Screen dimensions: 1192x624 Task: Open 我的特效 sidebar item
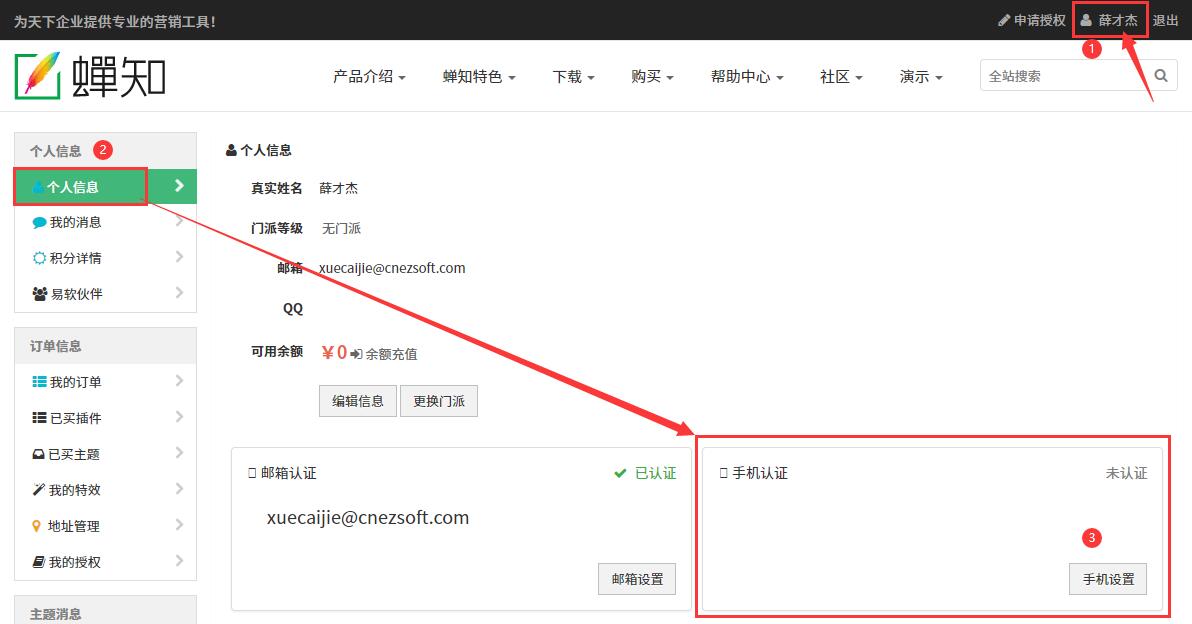[x=106, y=489]
